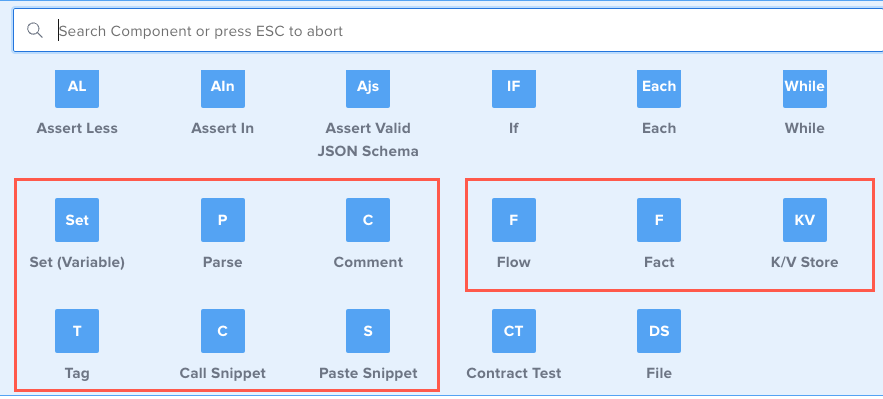The width and height of the screenshot is (883, 399).
Task: Select the Paste Snippet component
Action: 368,331
